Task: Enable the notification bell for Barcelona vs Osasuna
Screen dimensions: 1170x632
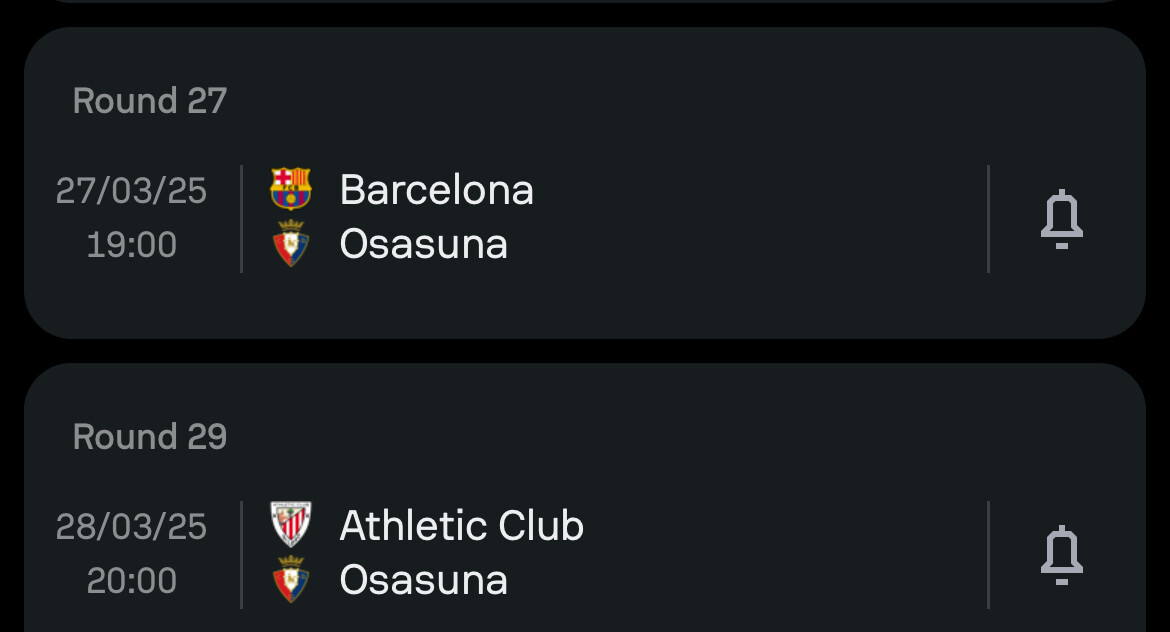Action: (x=1061, y=219)
